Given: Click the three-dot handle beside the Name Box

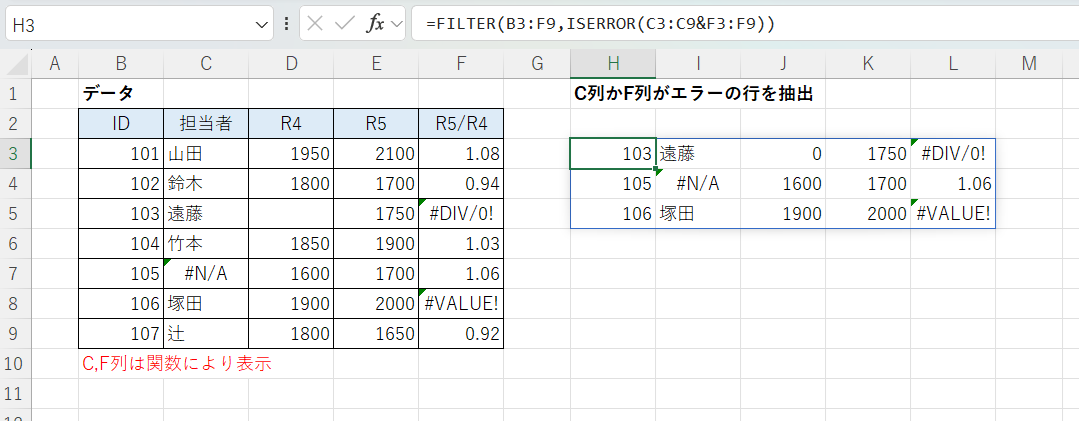Looking at the screenshot, I should pos(286,24).
